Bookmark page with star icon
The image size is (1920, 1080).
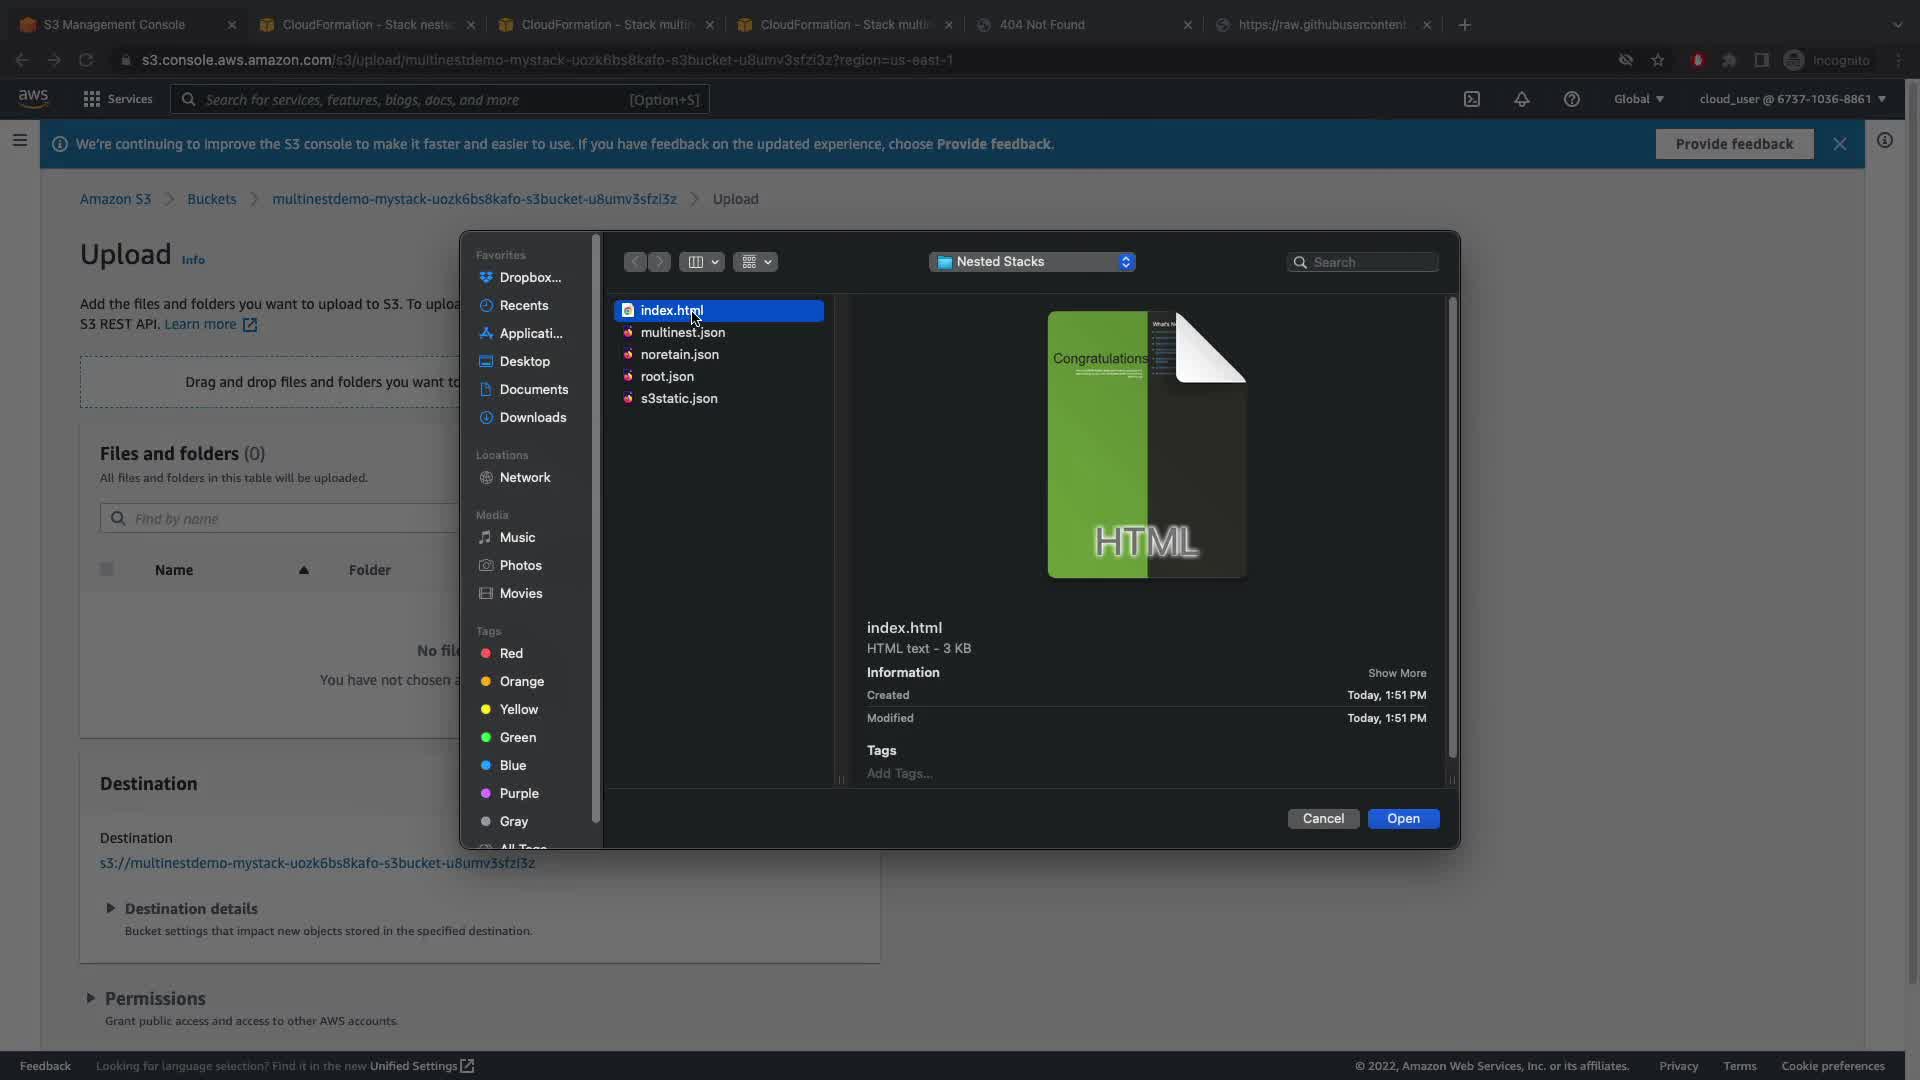[x=1658, y=60]
